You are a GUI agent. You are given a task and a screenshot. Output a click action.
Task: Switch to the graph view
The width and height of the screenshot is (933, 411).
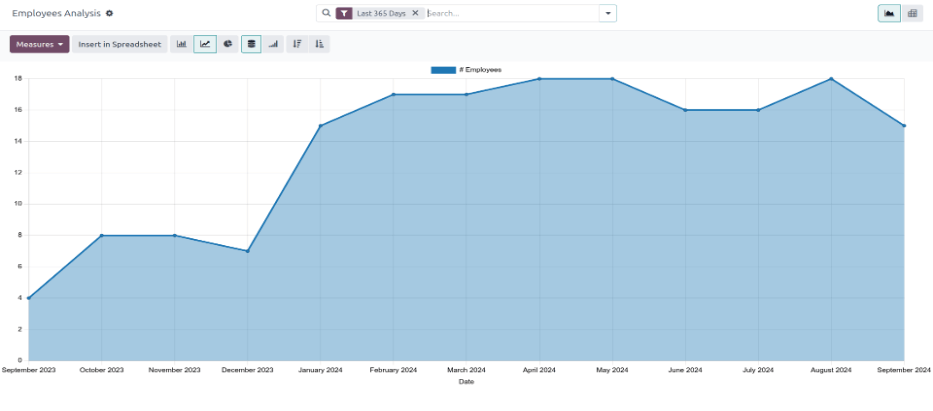(889, 13)
